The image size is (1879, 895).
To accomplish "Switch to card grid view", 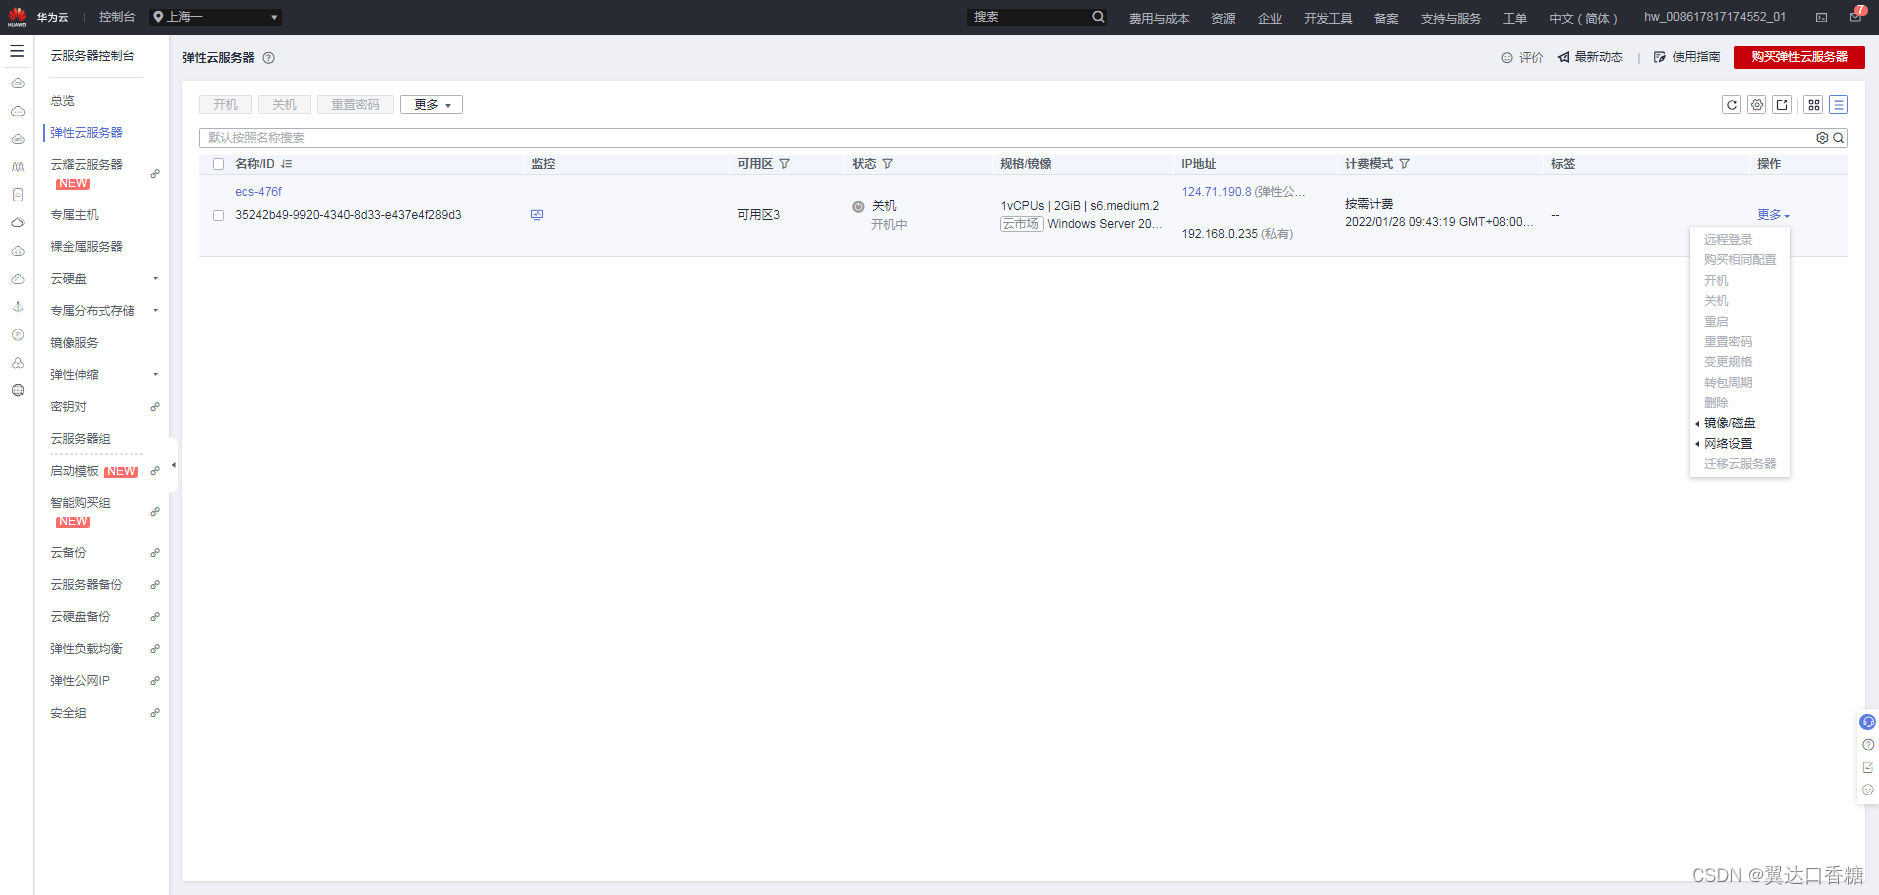I will click(1814, 105).
